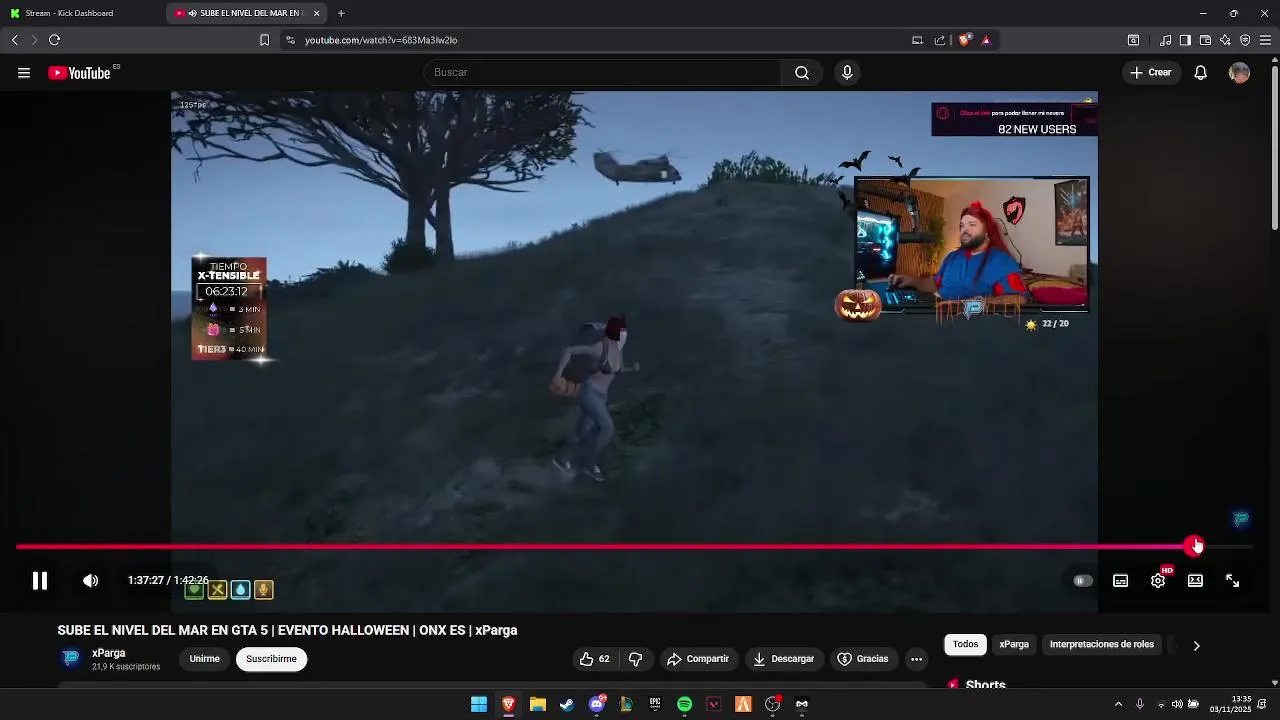
Task: Open the Brave main menu
Action: [x=1265, y=40]
